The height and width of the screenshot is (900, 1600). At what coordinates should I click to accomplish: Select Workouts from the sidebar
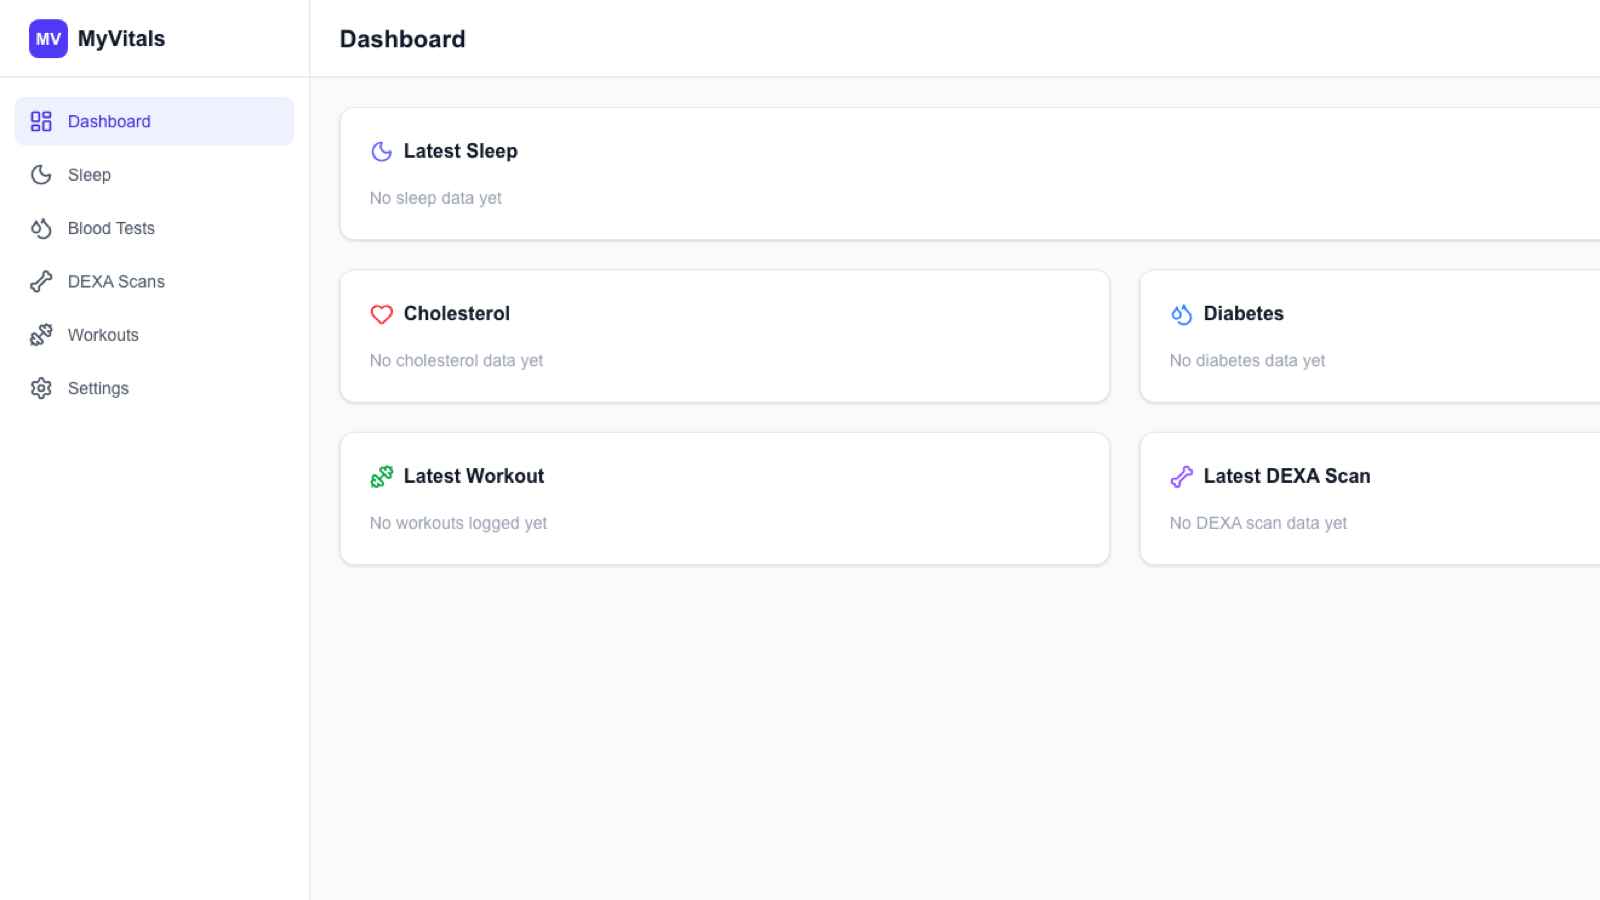pyautogui.click(x=103, y=334)
